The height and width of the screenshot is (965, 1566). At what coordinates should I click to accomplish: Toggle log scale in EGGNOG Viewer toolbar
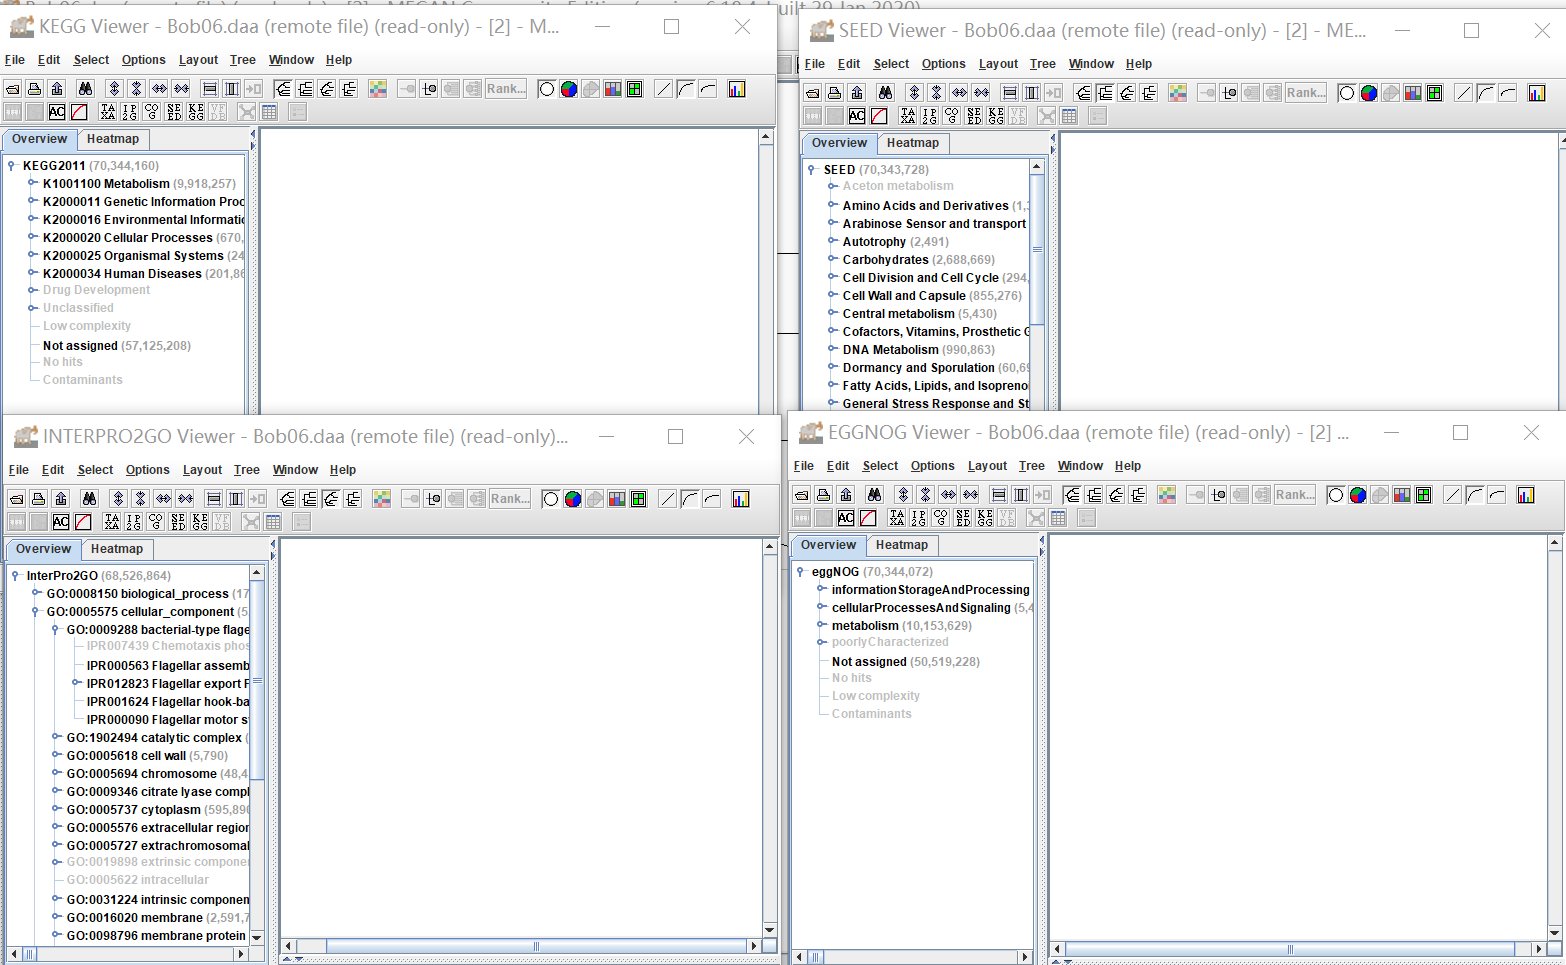click(1496, 495)
